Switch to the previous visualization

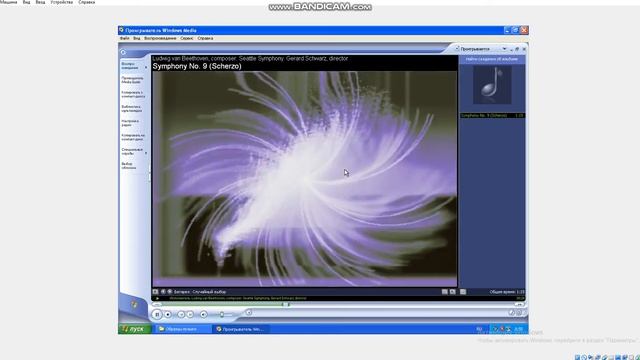(163, 292)
